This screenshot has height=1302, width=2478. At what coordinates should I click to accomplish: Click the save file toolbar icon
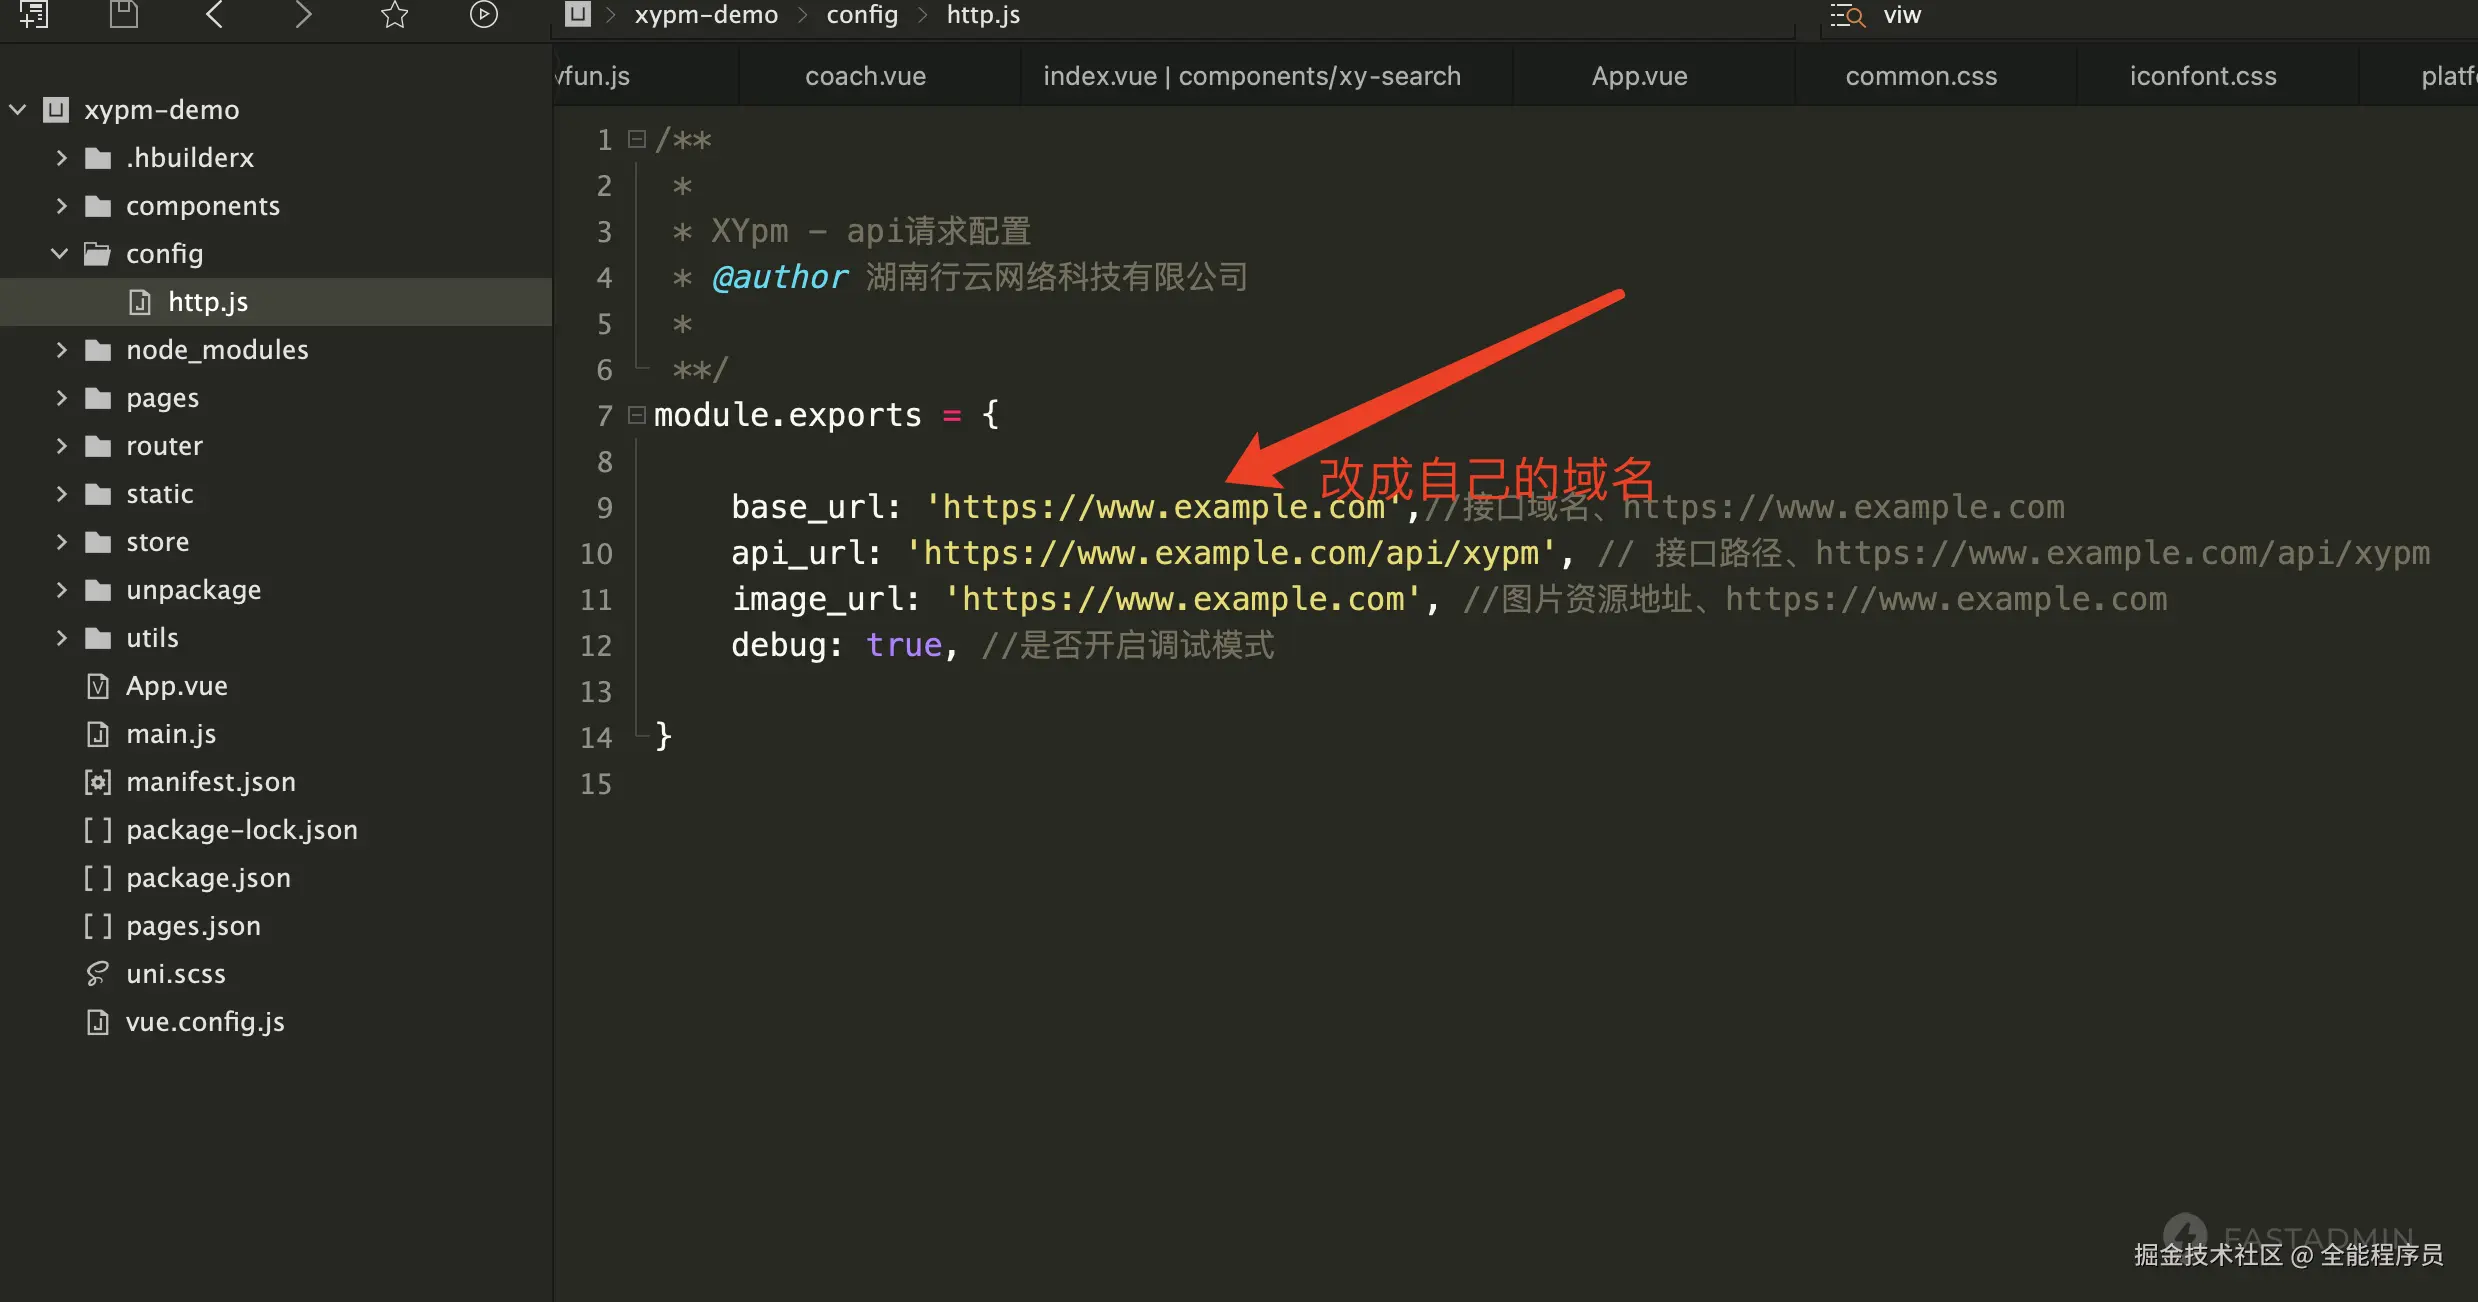123,14
